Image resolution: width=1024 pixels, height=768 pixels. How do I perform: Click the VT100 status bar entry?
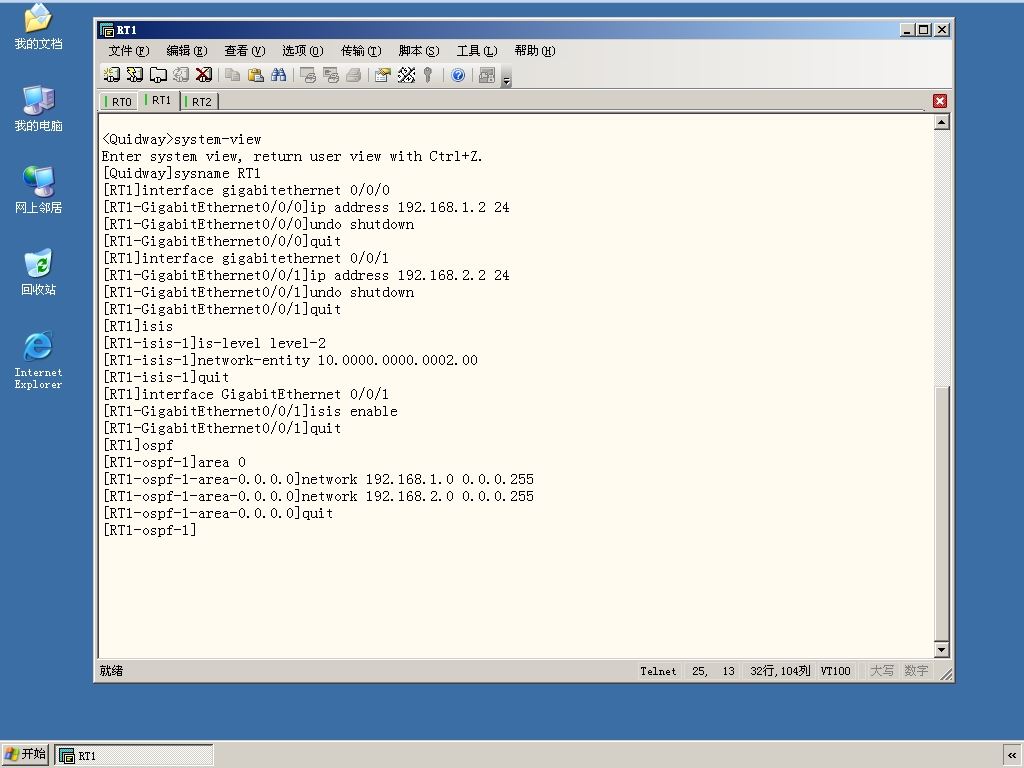tap(835, 671)
